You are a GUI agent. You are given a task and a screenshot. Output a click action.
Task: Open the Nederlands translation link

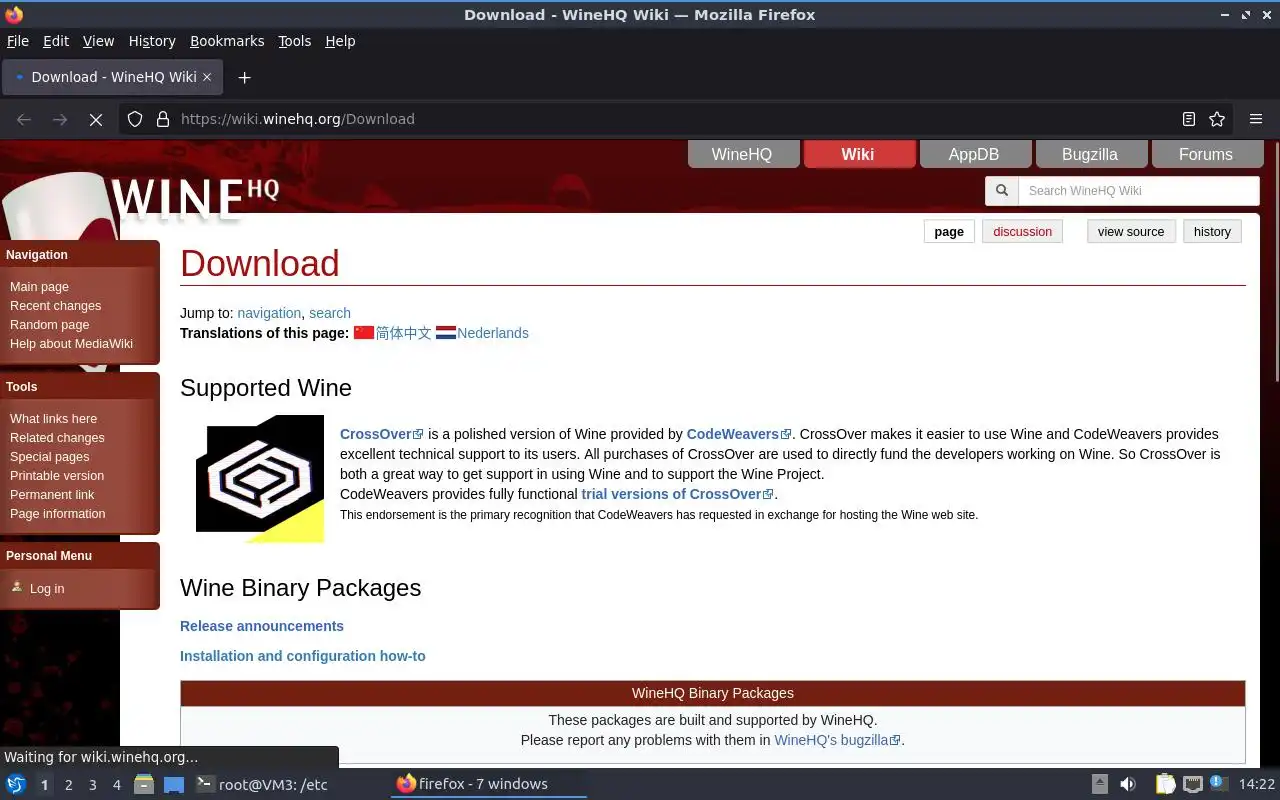click(x=492, y=333)
